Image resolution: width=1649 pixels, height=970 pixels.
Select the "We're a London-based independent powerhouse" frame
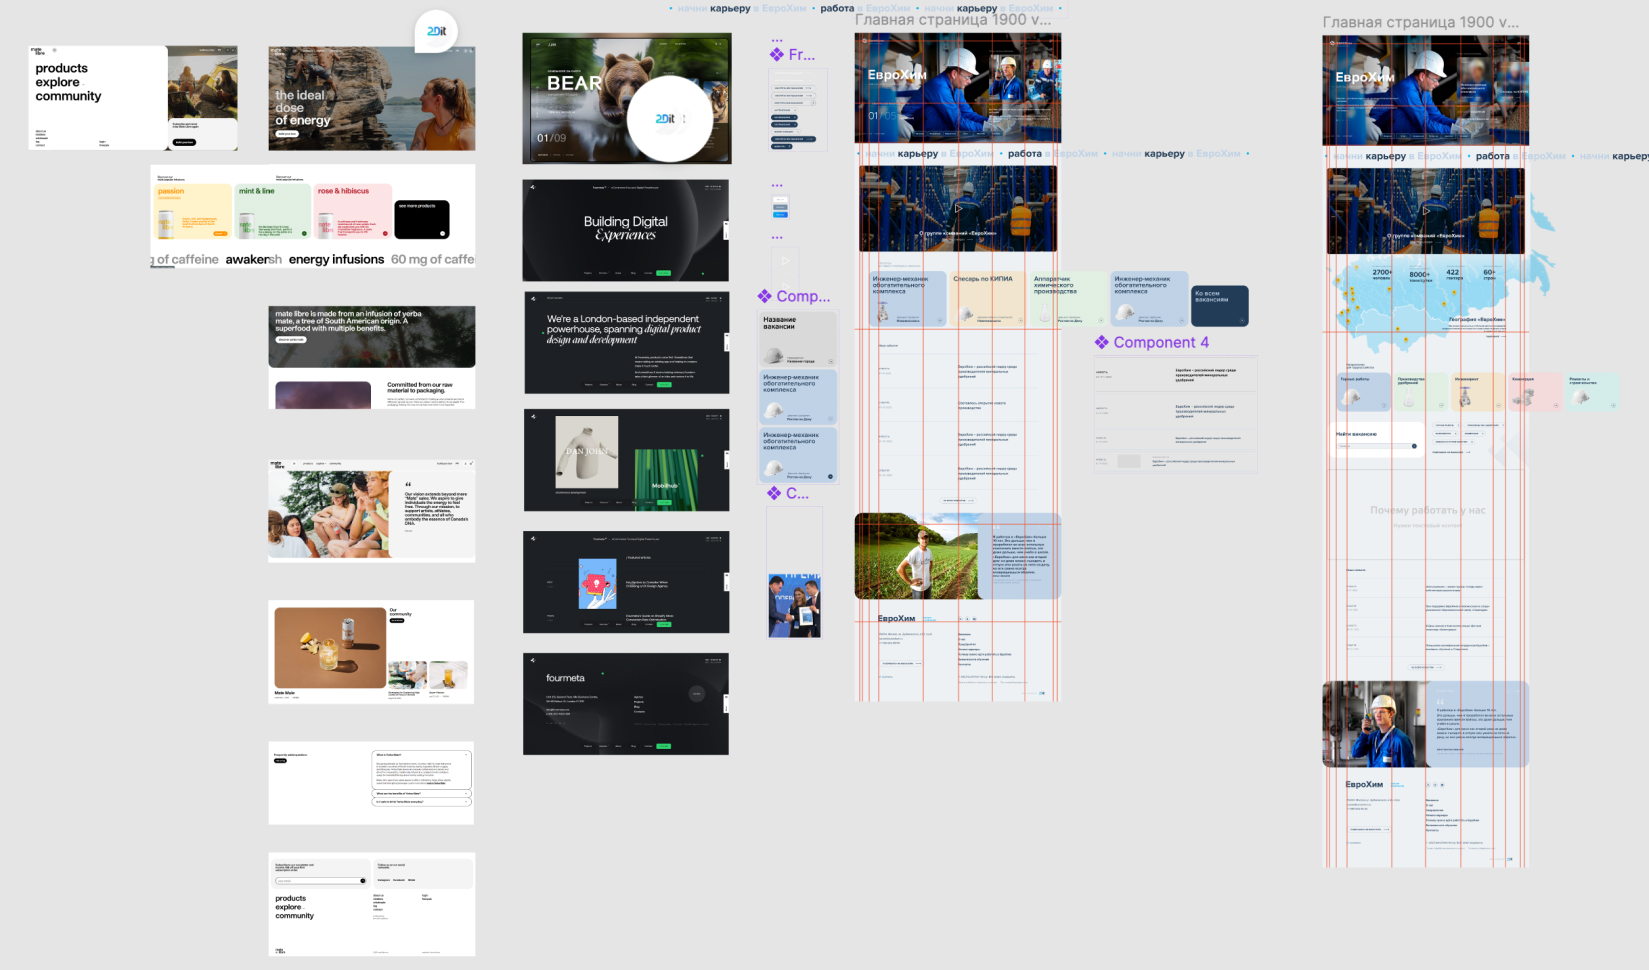(627, 343)
